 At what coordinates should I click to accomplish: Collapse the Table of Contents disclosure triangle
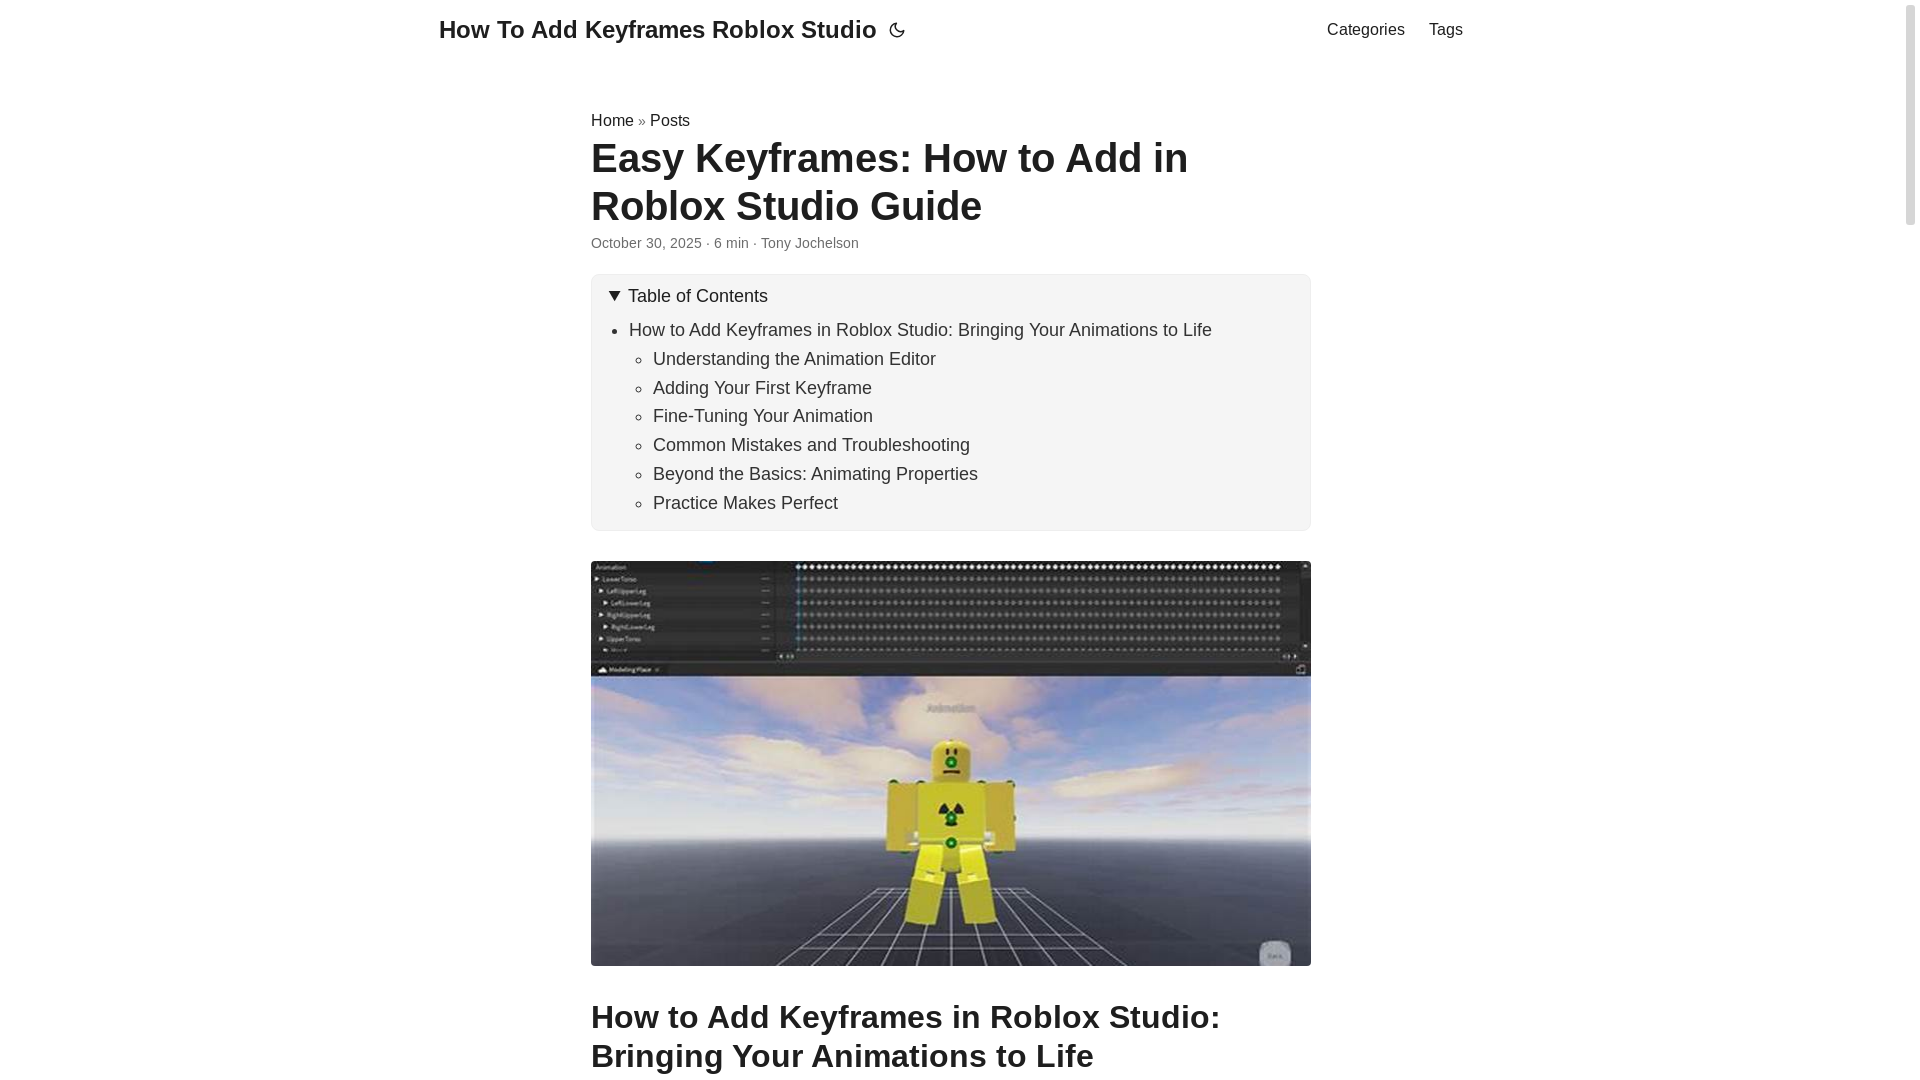pos(614,296)
